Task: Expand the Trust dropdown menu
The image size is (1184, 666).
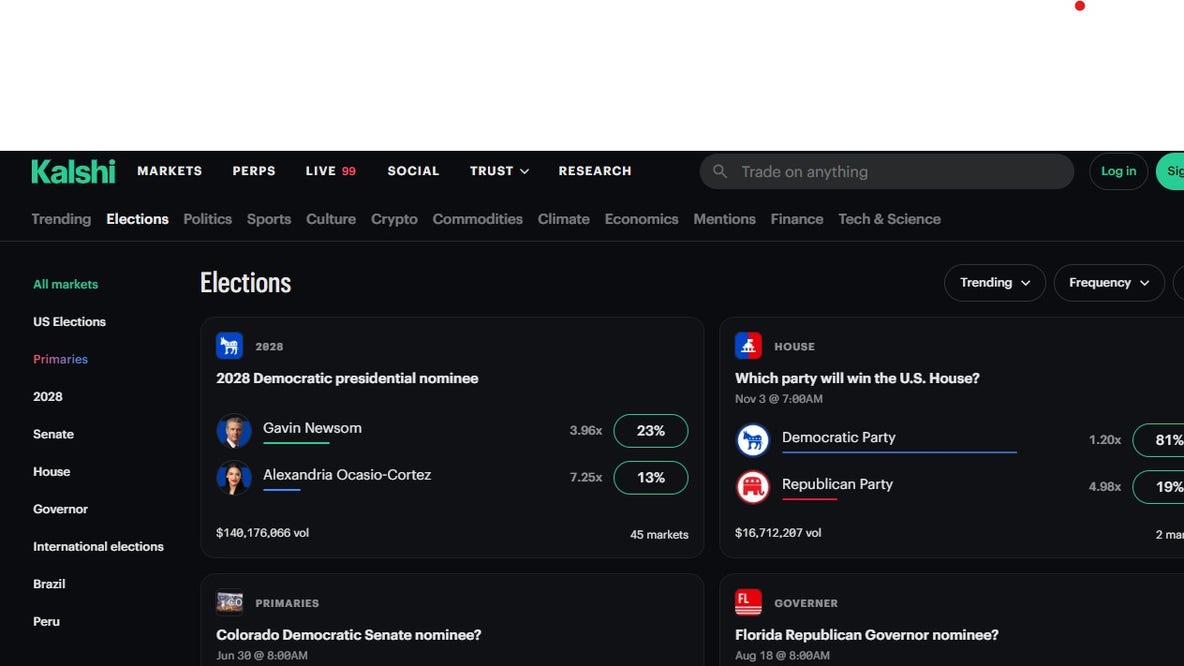Action: point(499,171)
